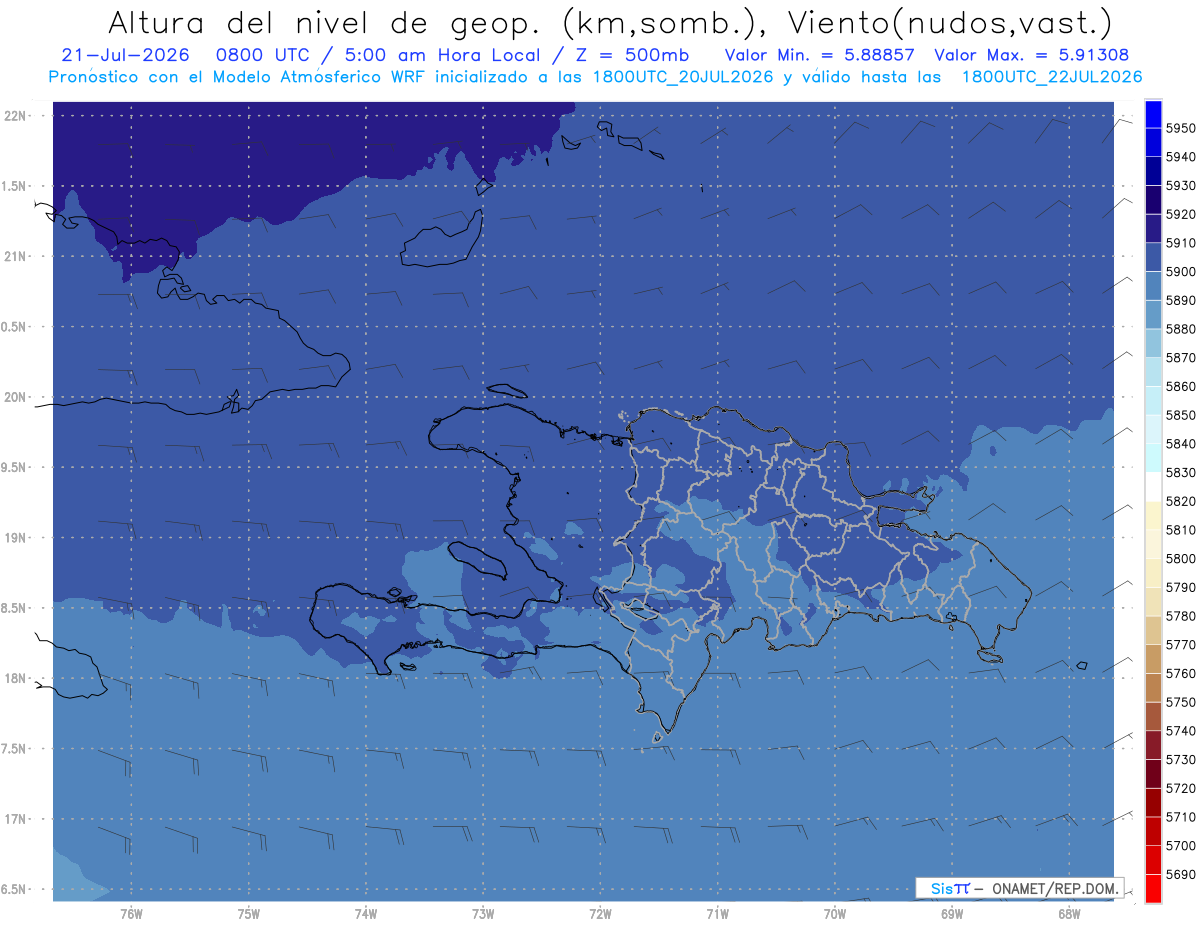Click the '5820' legend value
The height and width of the screenshot is (927, 1200).
(1179, 501)
